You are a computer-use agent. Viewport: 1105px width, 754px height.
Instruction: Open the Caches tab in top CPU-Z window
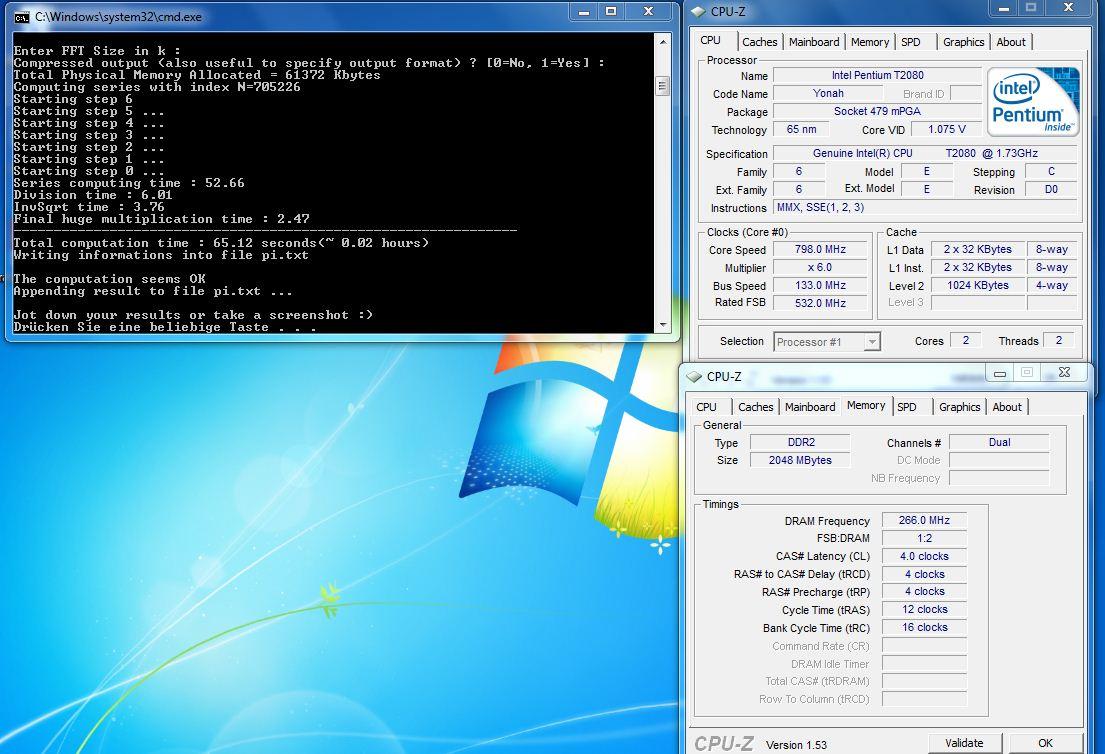(759, 42)
